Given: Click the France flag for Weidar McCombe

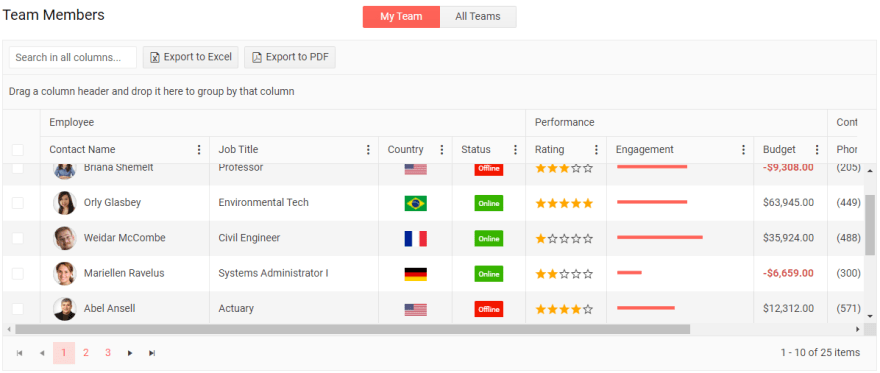Looking at the screenshot, I should 415,238.
